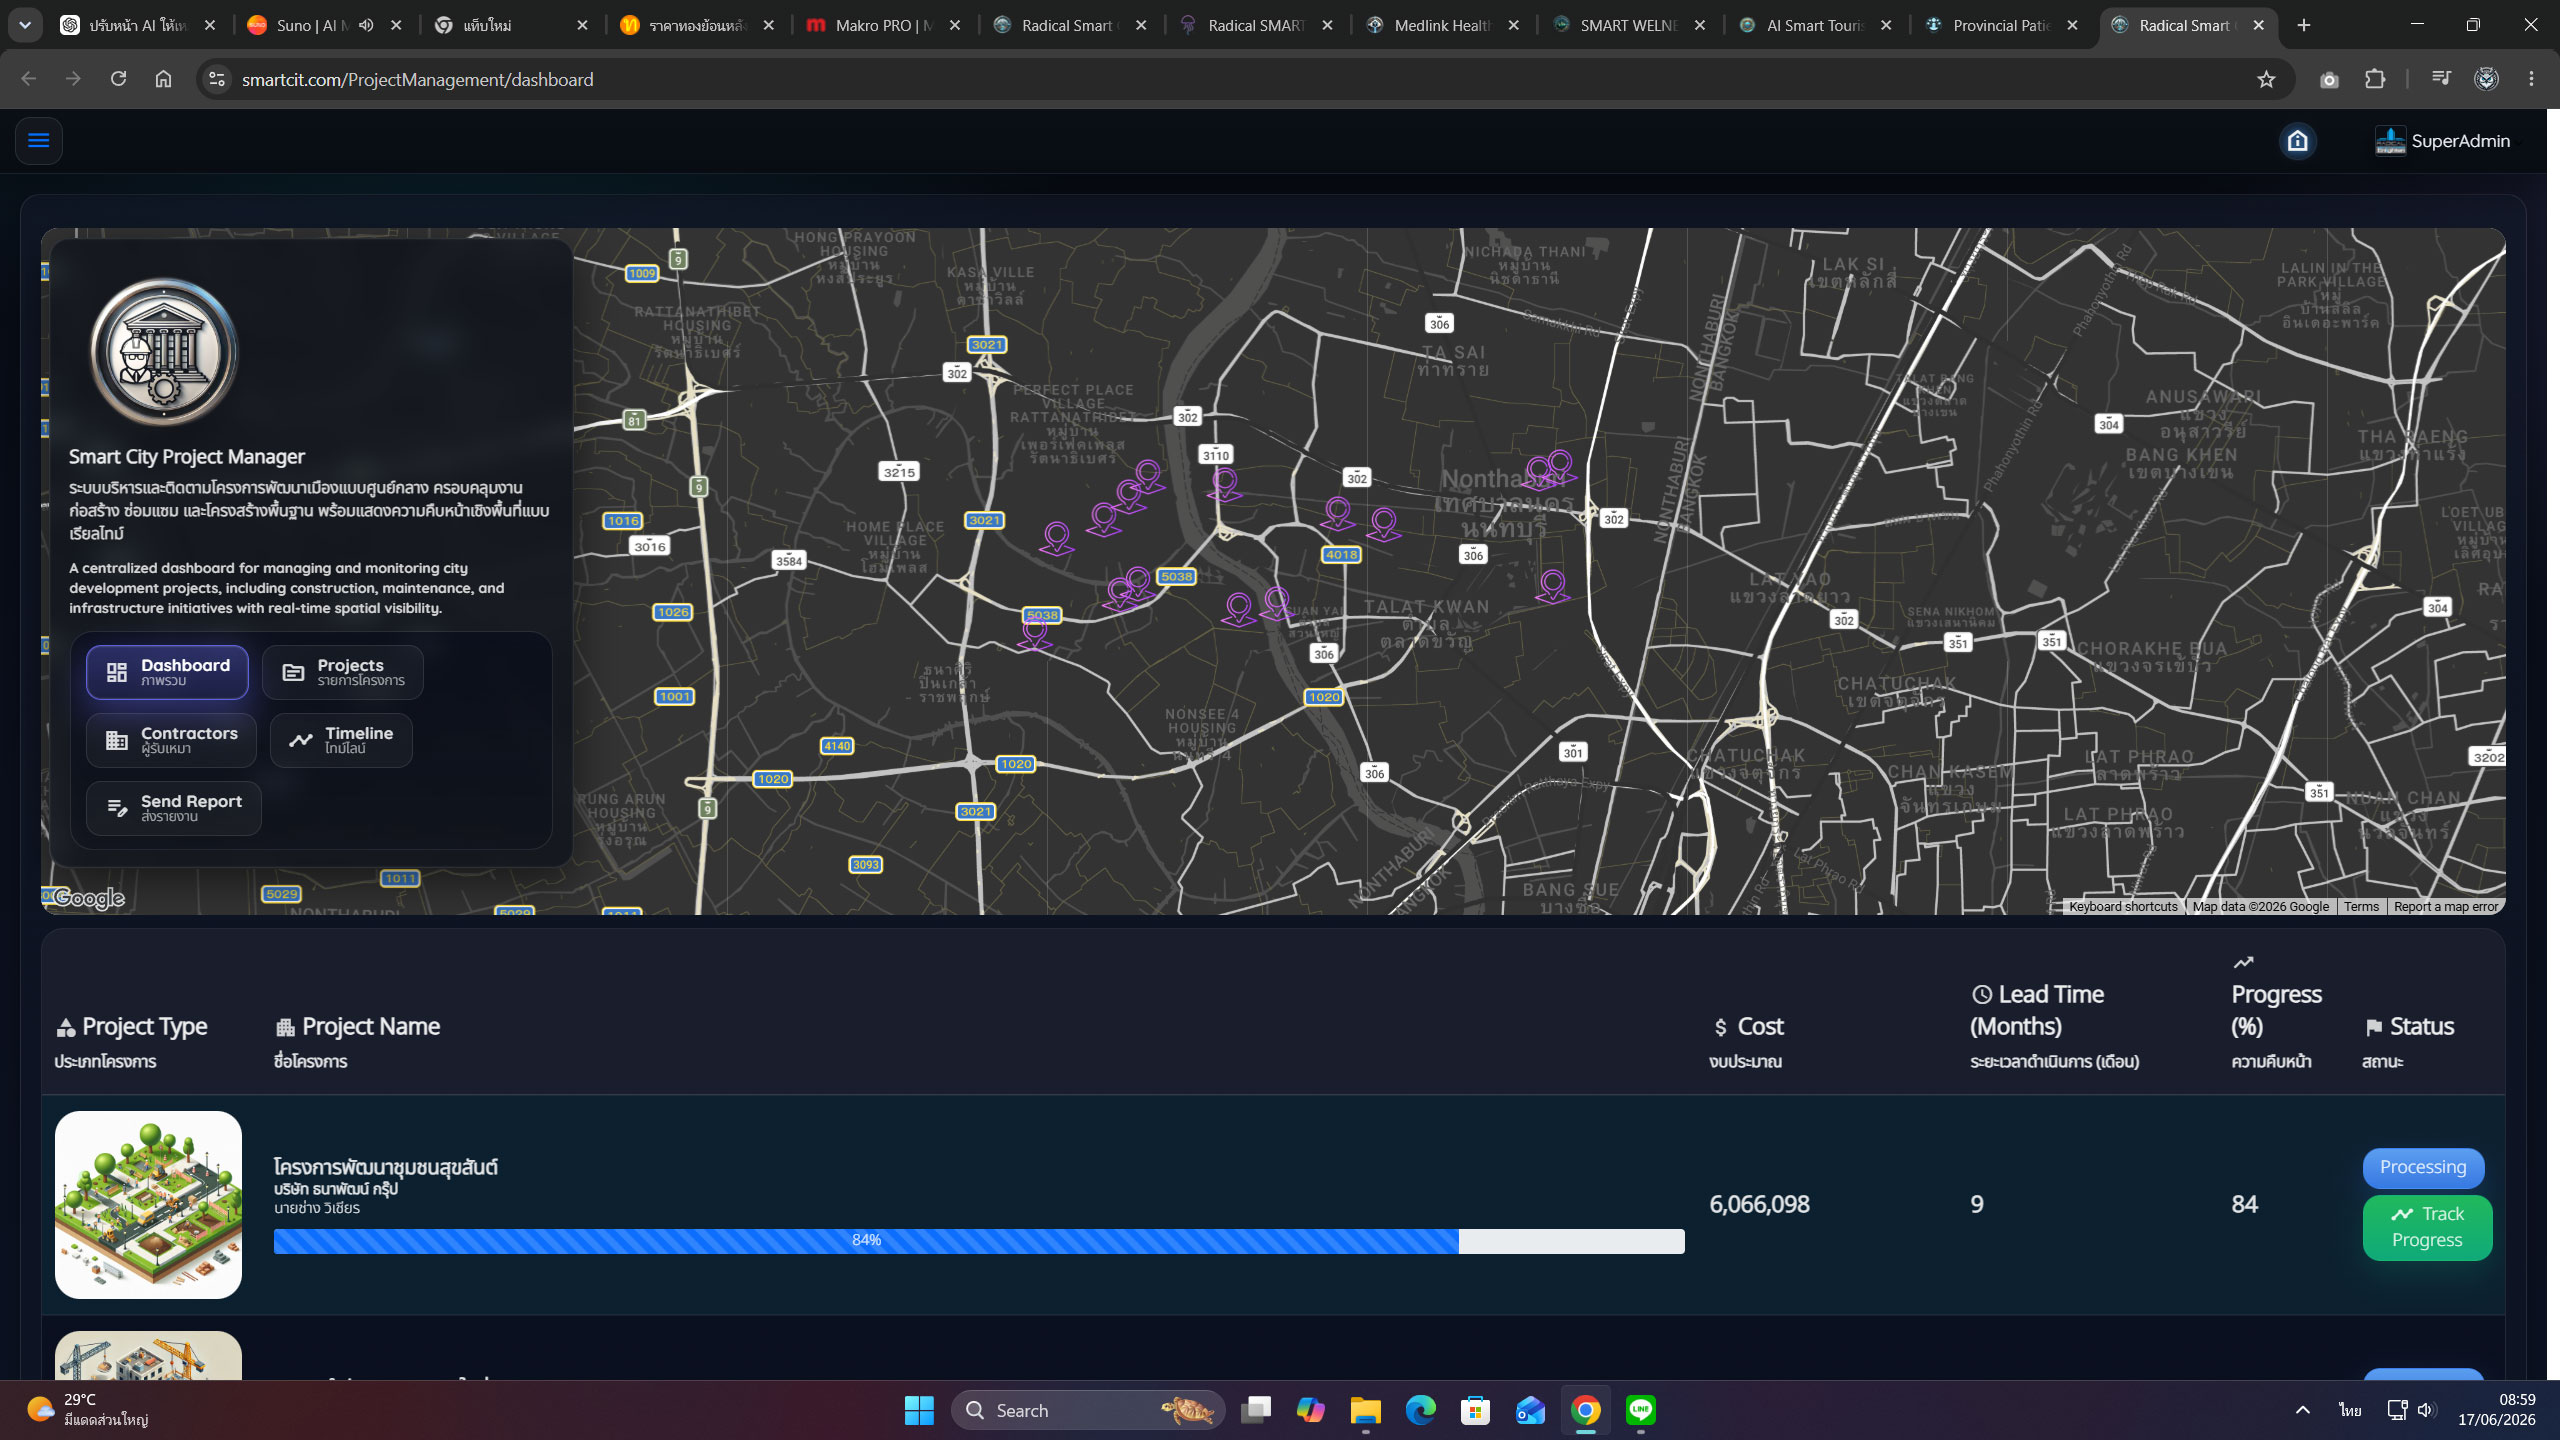The width and height of the screenshot is (2560, 1440).
Task: Open the Chrome profile avatar
Action: click(x=2486, y=79)
